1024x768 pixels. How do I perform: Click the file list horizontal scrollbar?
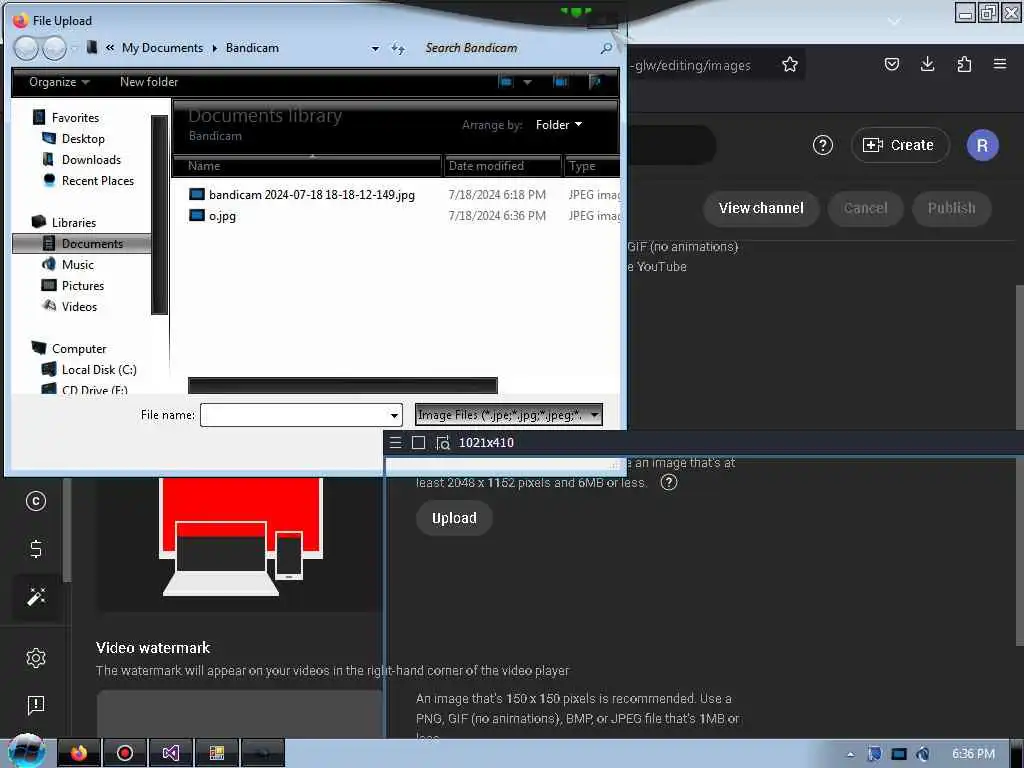(343, 385)
